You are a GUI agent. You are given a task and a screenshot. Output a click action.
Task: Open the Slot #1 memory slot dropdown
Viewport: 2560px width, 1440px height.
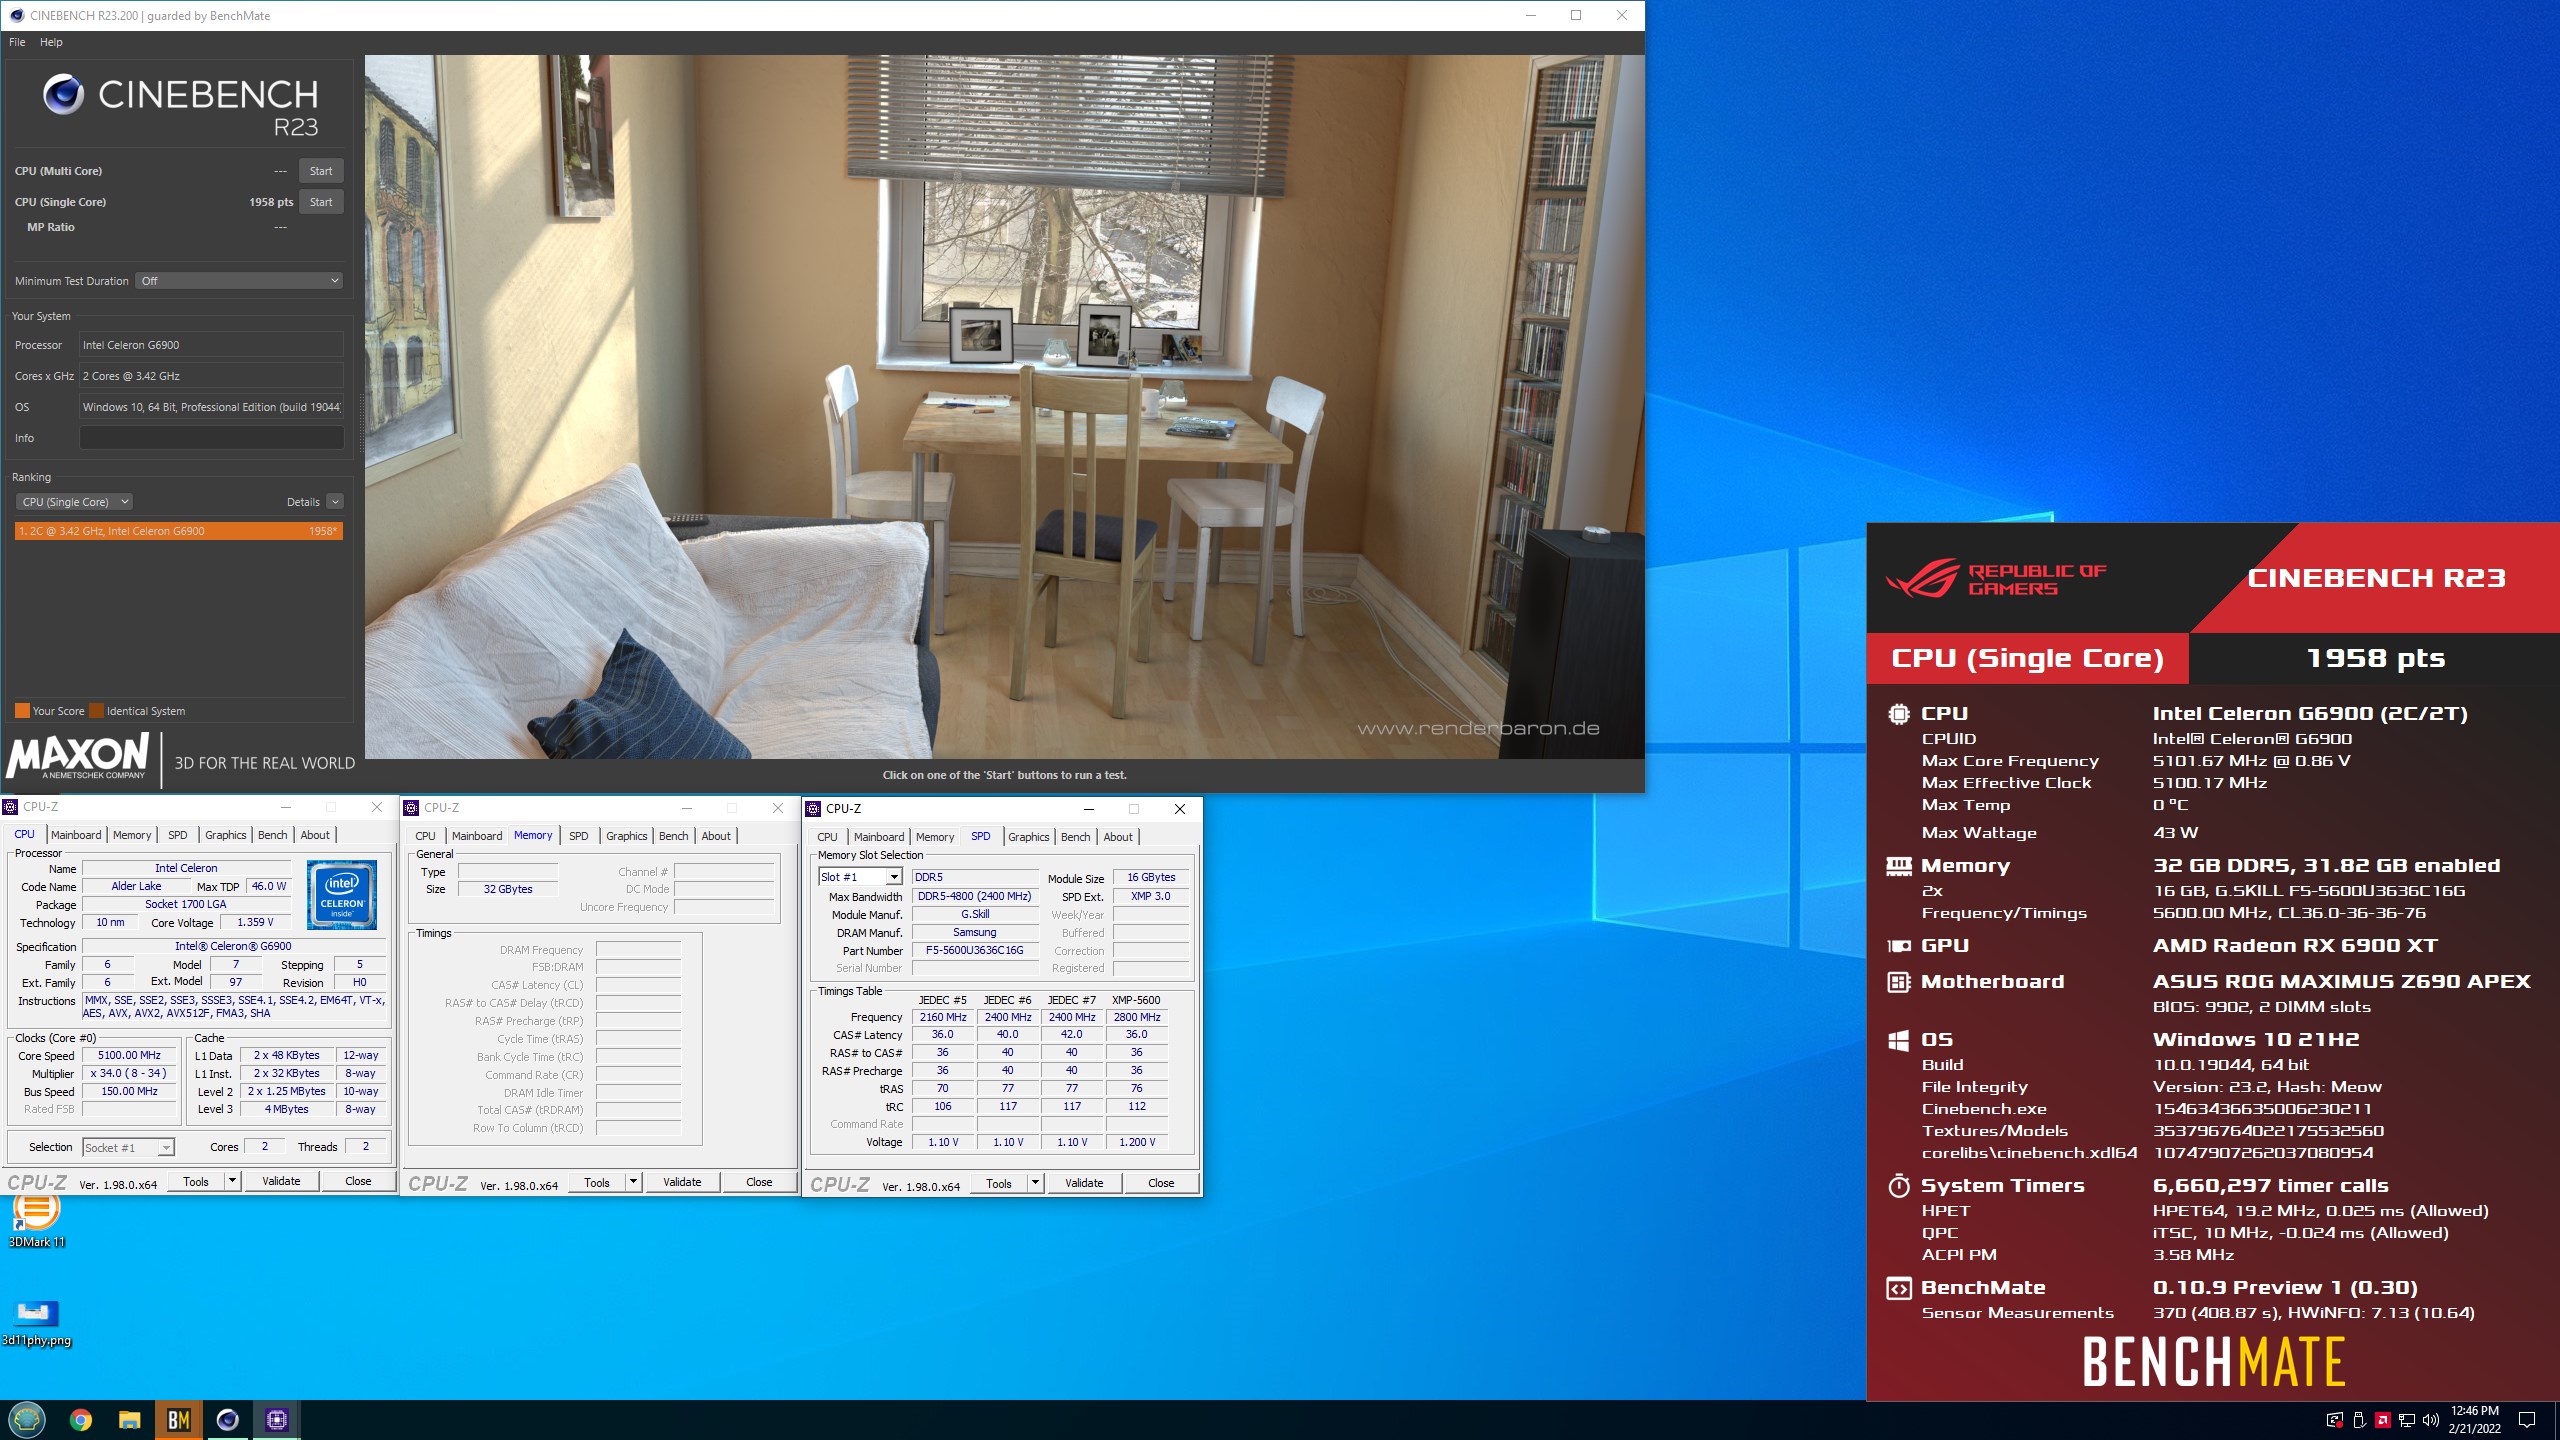[x=860, y=877]
